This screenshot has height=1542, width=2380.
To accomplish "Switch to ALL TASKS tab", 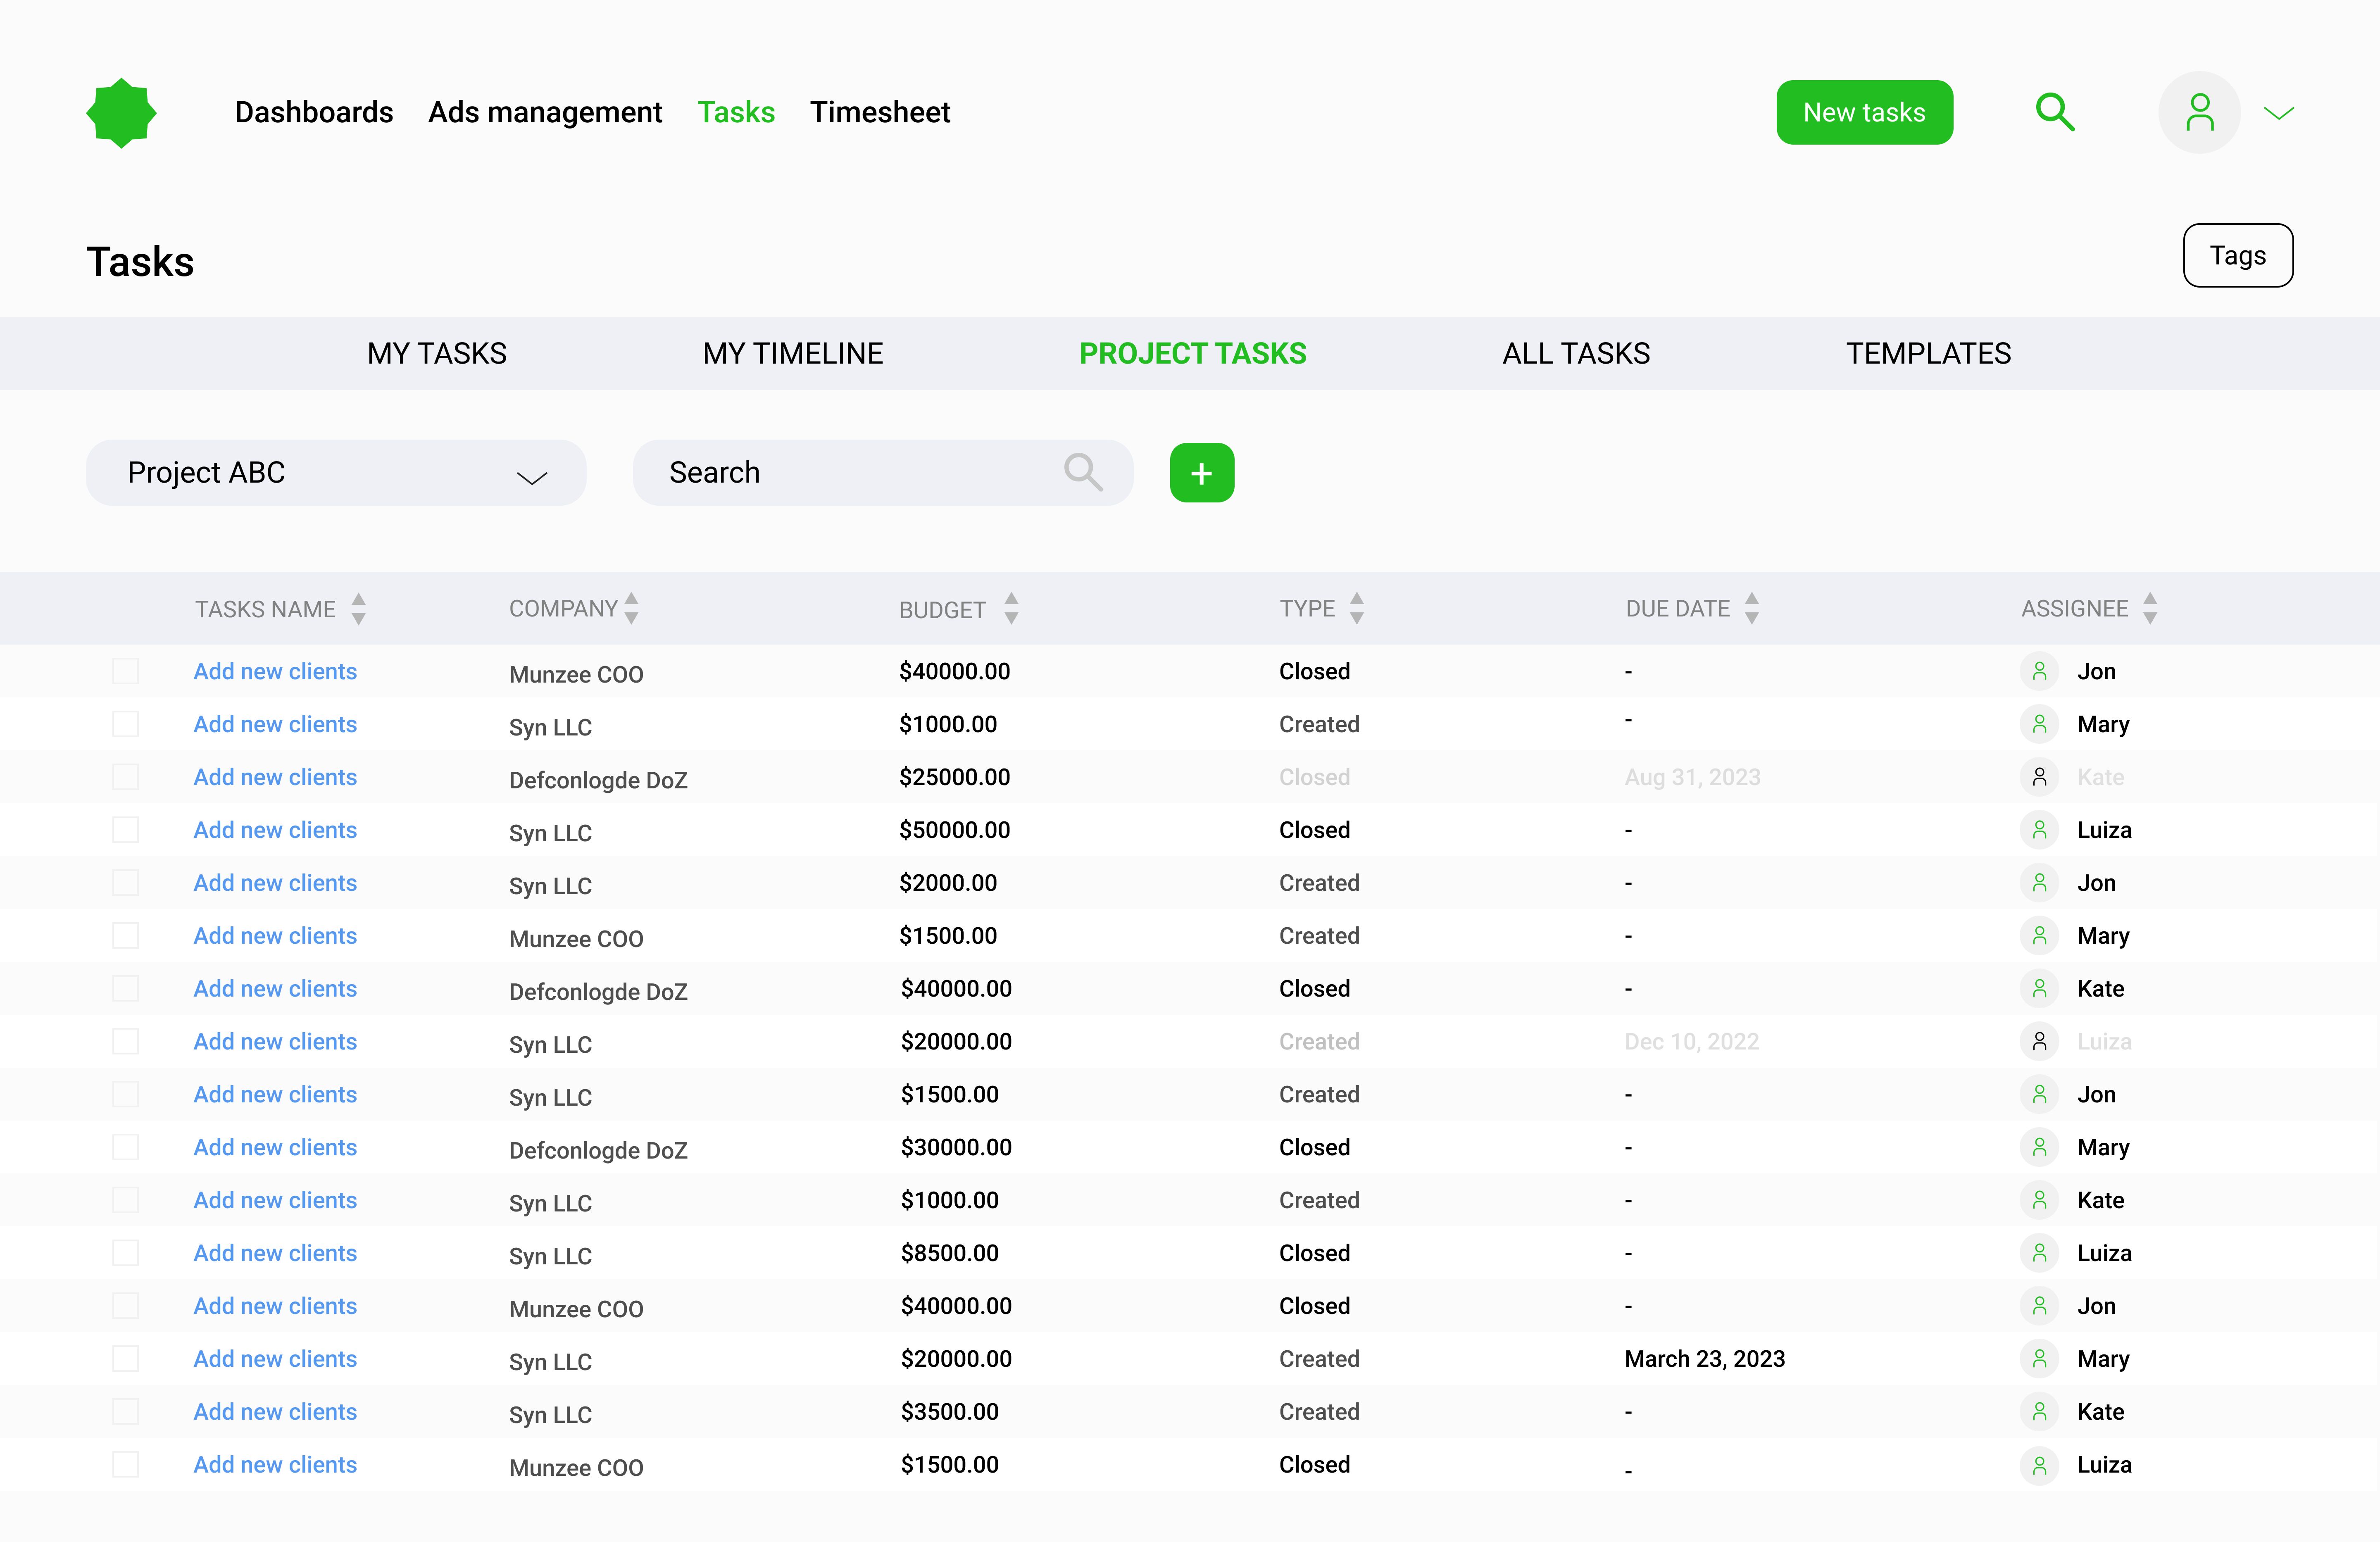I will pos(1576,353).
